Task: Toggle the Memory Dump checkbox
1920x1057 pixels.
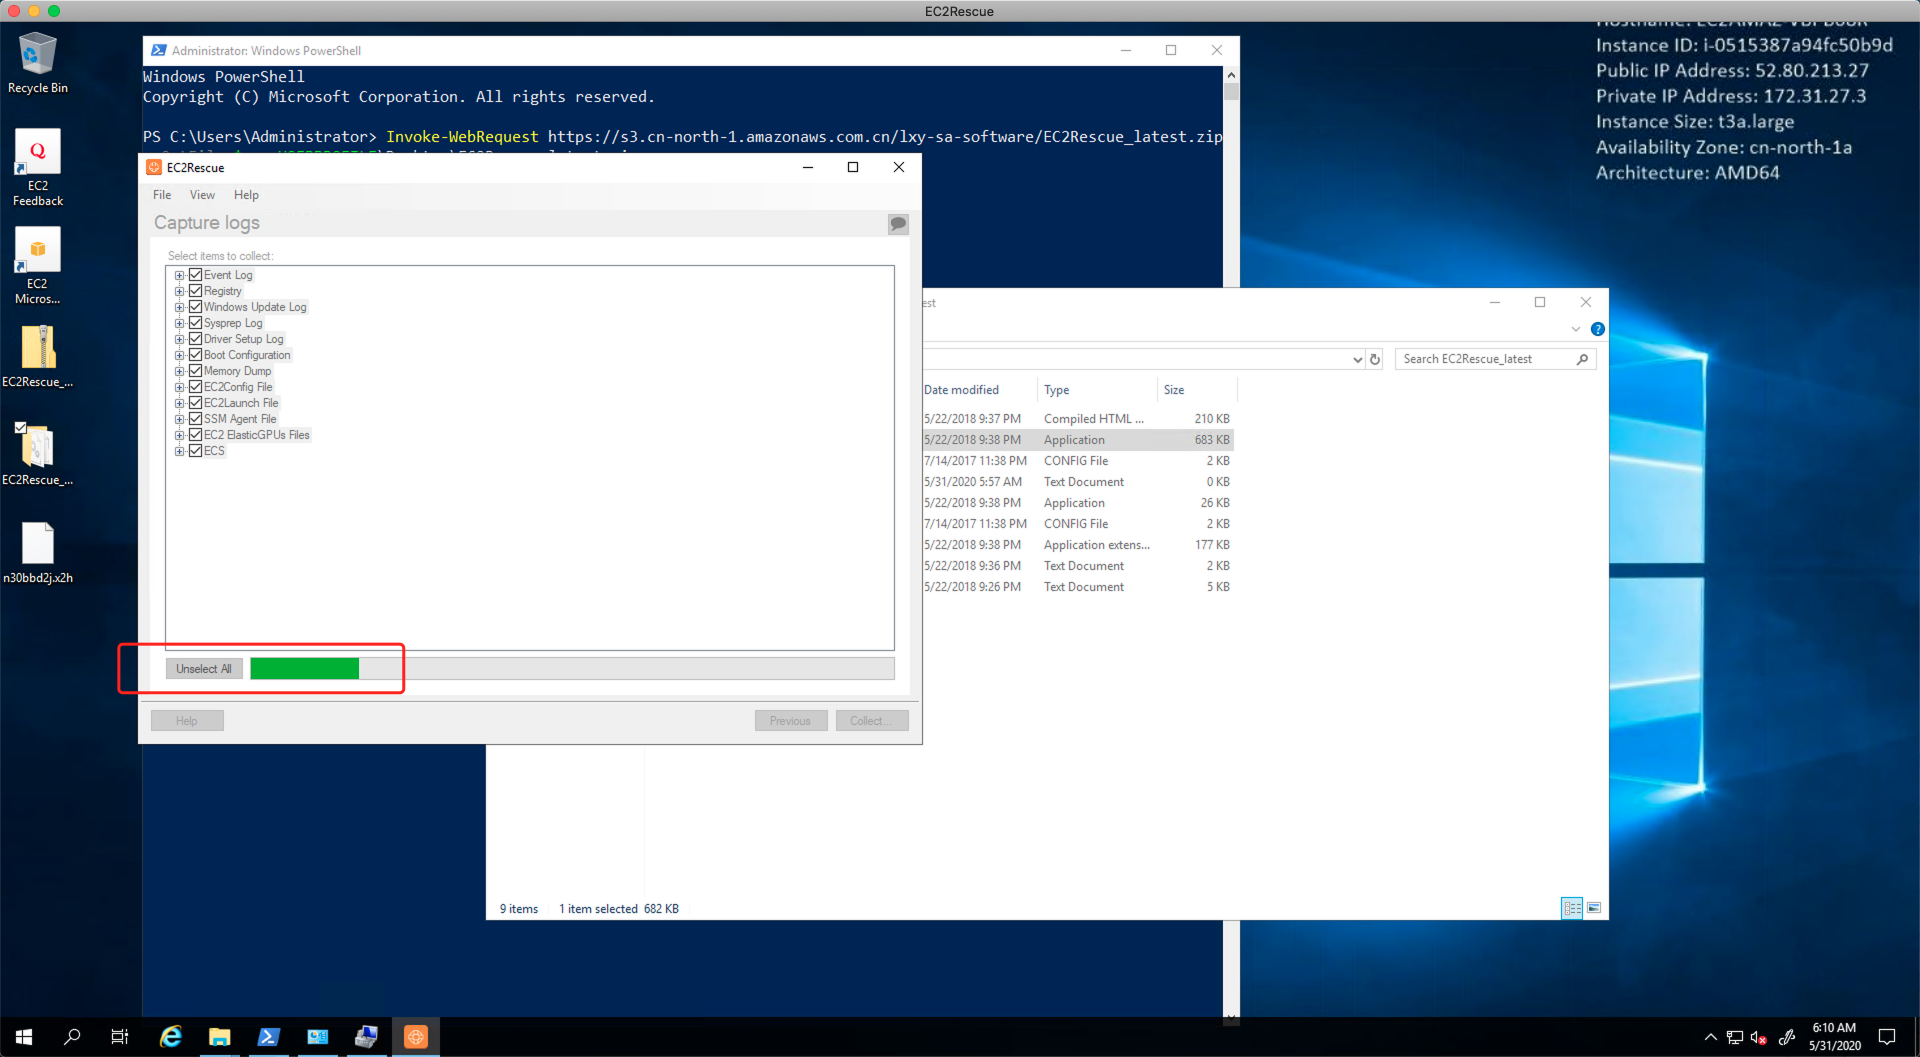Action: coord(196,371)
